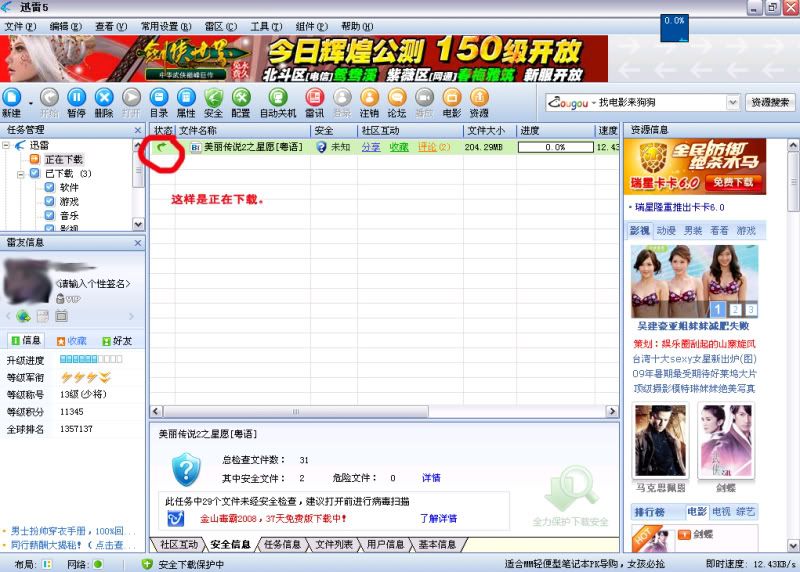800x572 pixels.
Task: Open the 工具 menu
Action: 266,27
